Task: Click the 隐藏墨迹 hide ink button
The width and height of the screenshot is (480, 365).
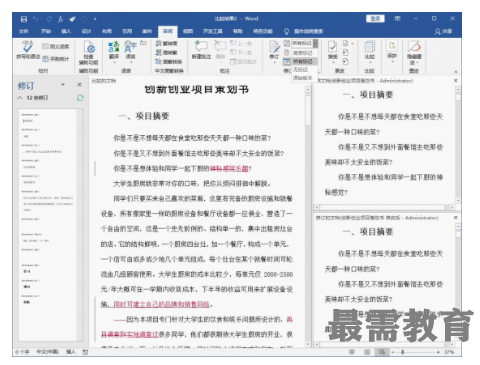Action: 414,53
